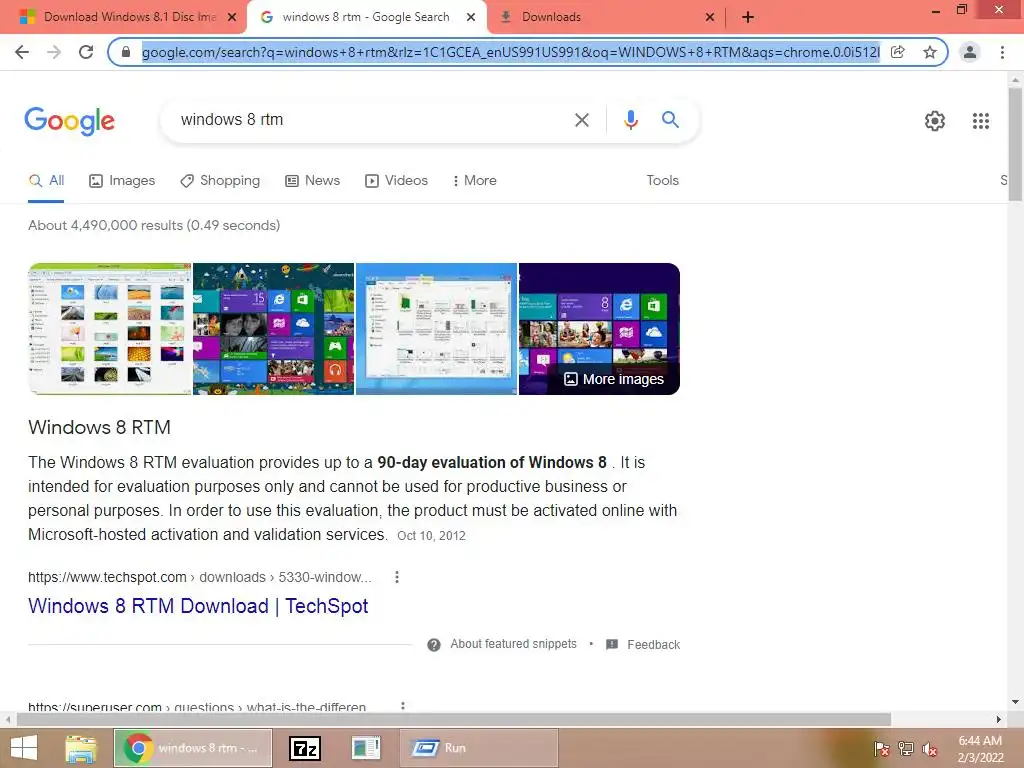
Task: Switch to Videos results
Action: (396, 181)
